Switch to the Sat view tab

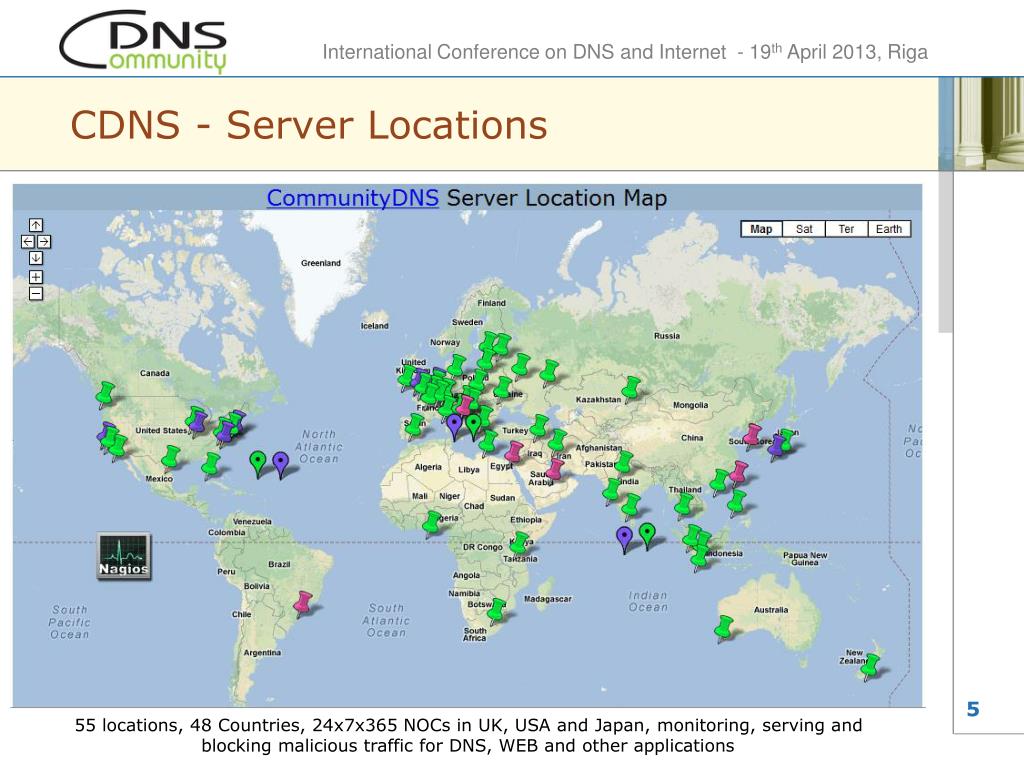[804, 229]
